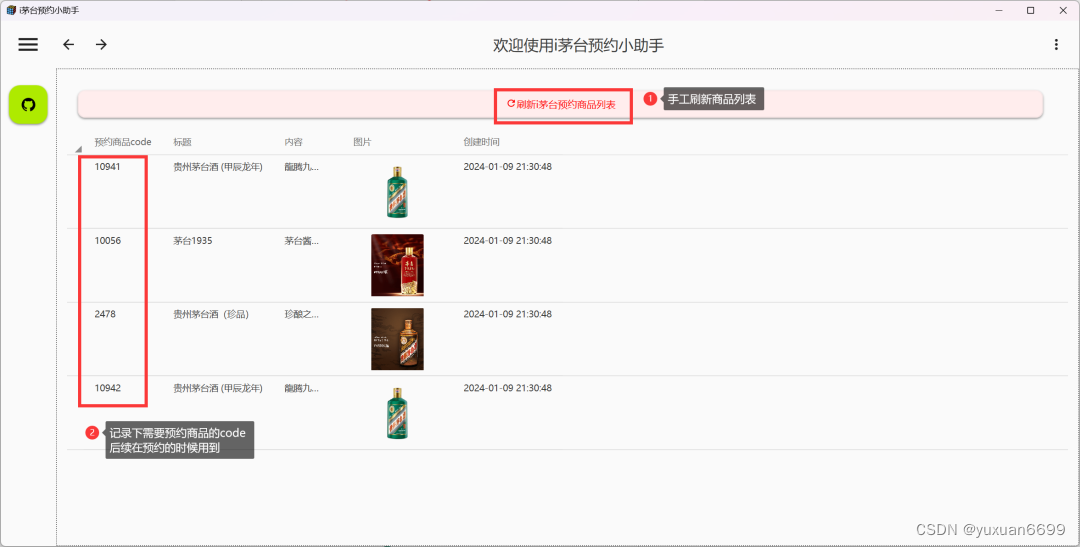Click content cell 茅台酱... in row 10056
1080x547 pixels.
click(302, 240)
